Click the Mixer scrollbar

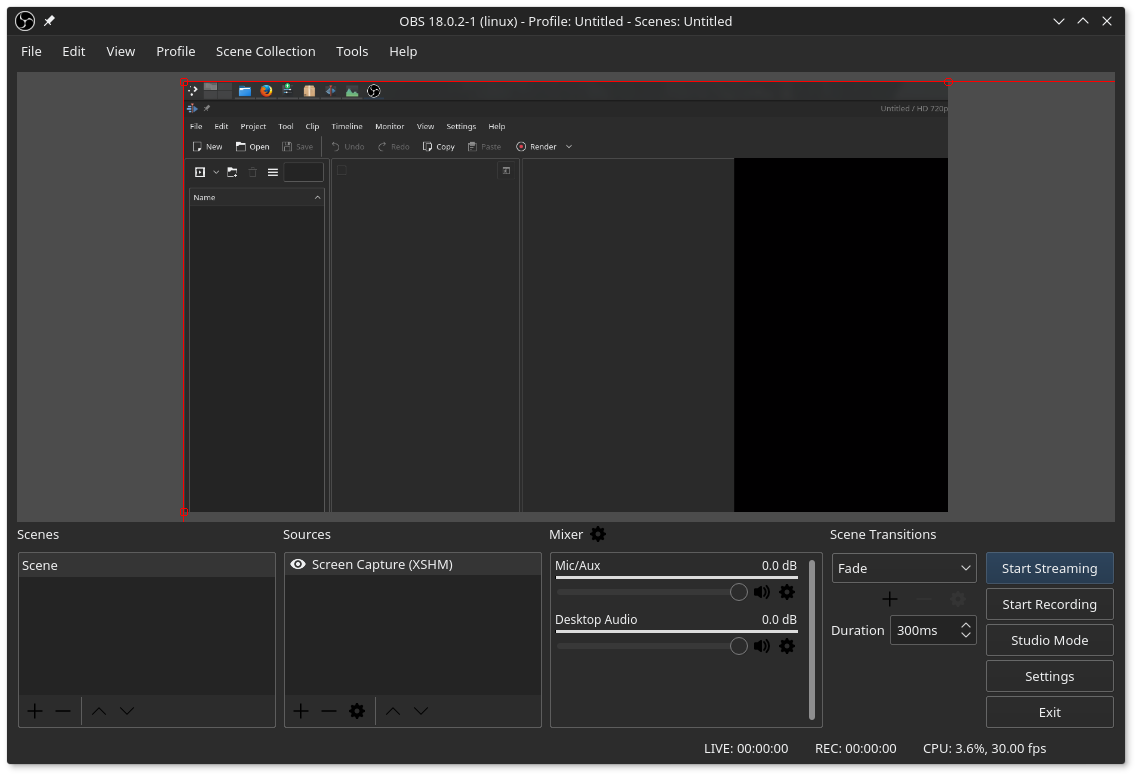tap(811, 639)
